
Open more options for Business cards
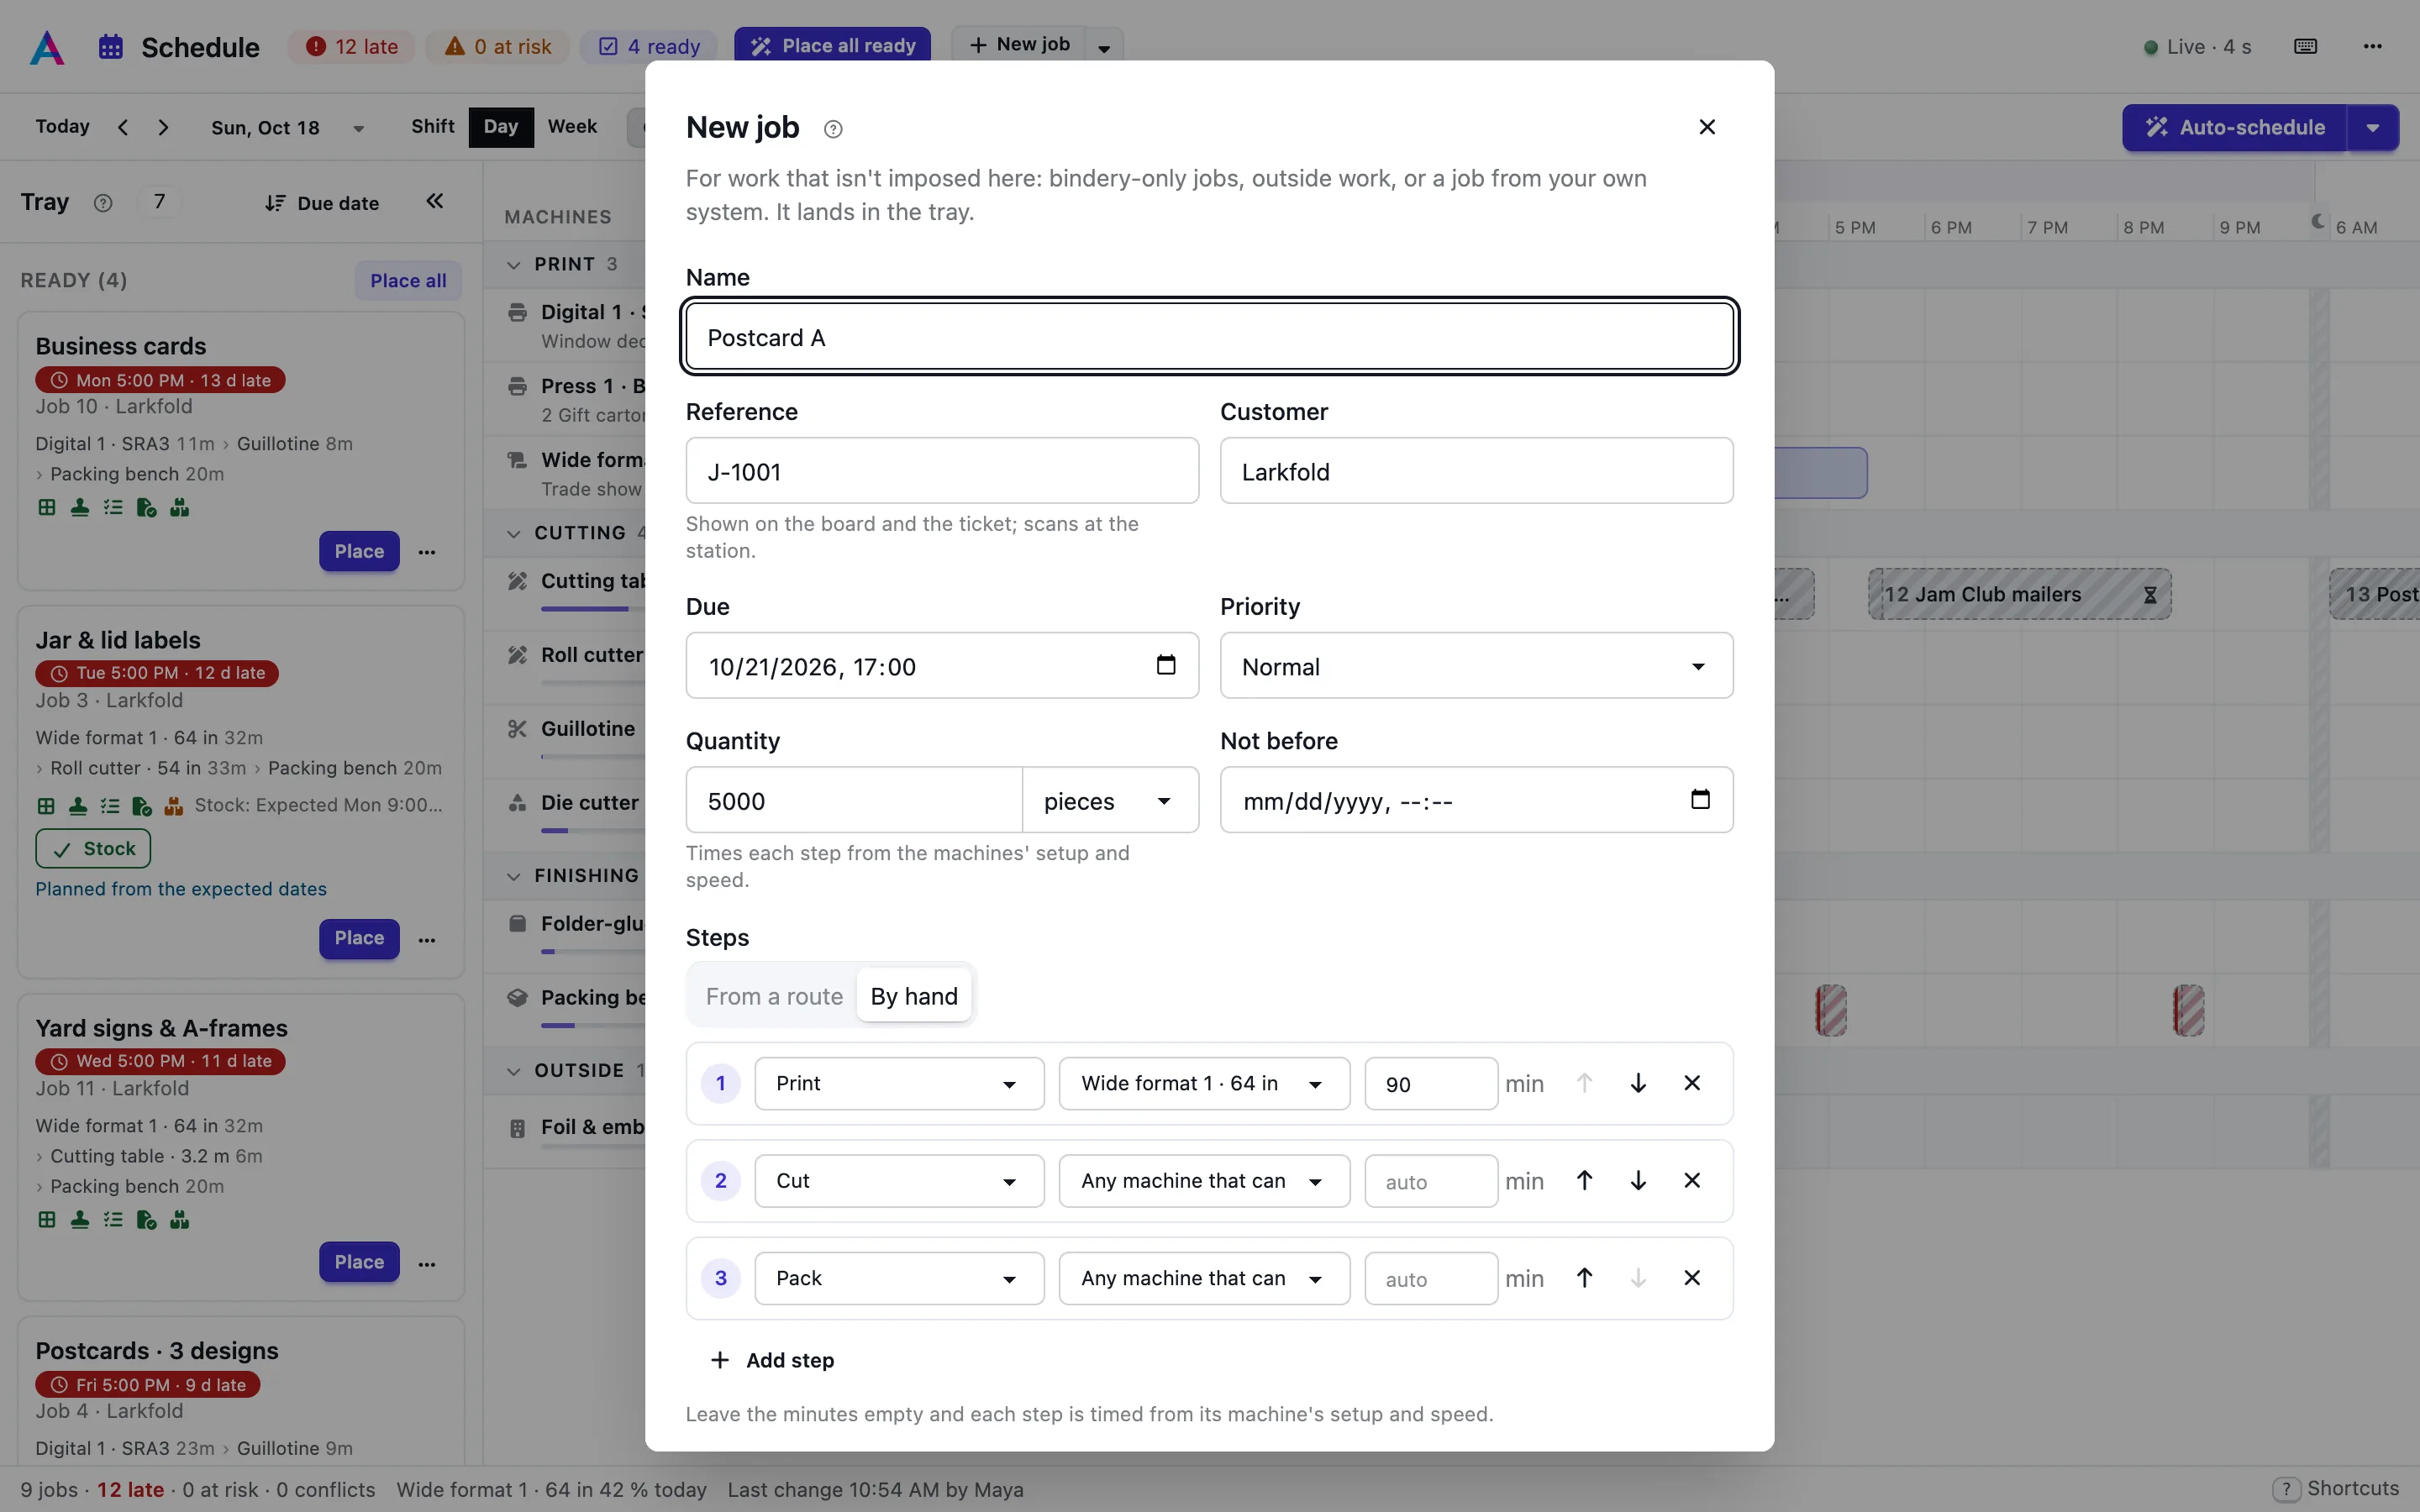427,552
